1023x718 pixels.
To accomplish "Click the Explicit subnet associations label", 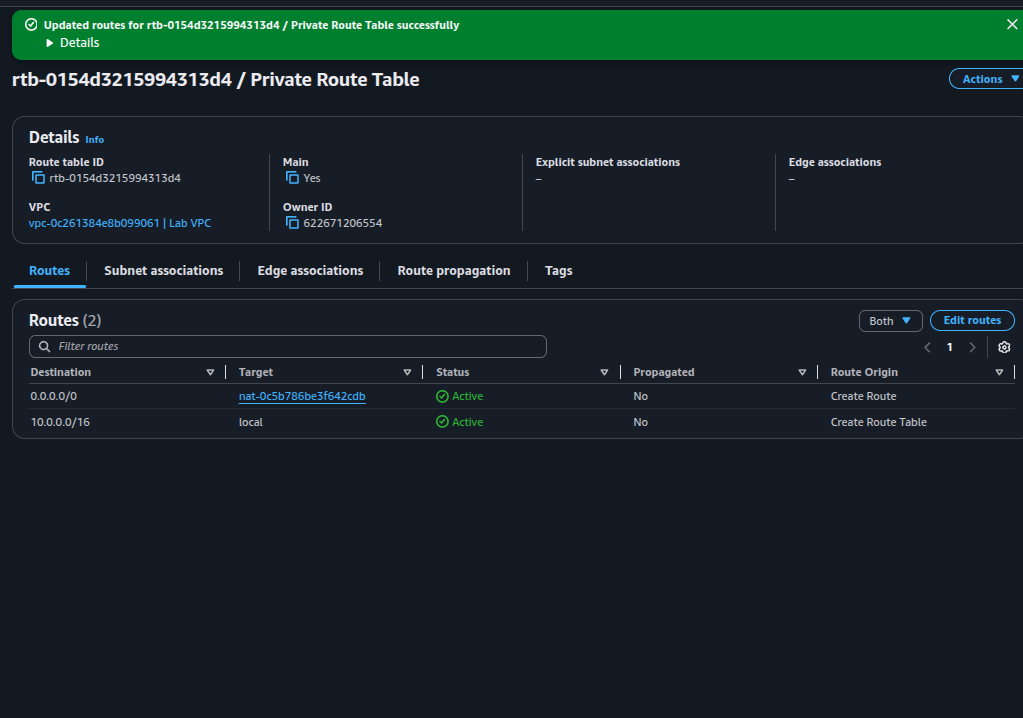I will coord(607,162).
